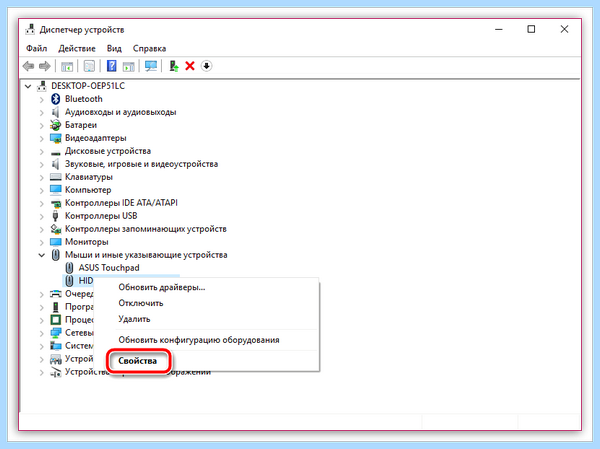Minimize the Диспетчер устройств window
Viewport: 600px width, 449px height.
click(x=499, y=29)
